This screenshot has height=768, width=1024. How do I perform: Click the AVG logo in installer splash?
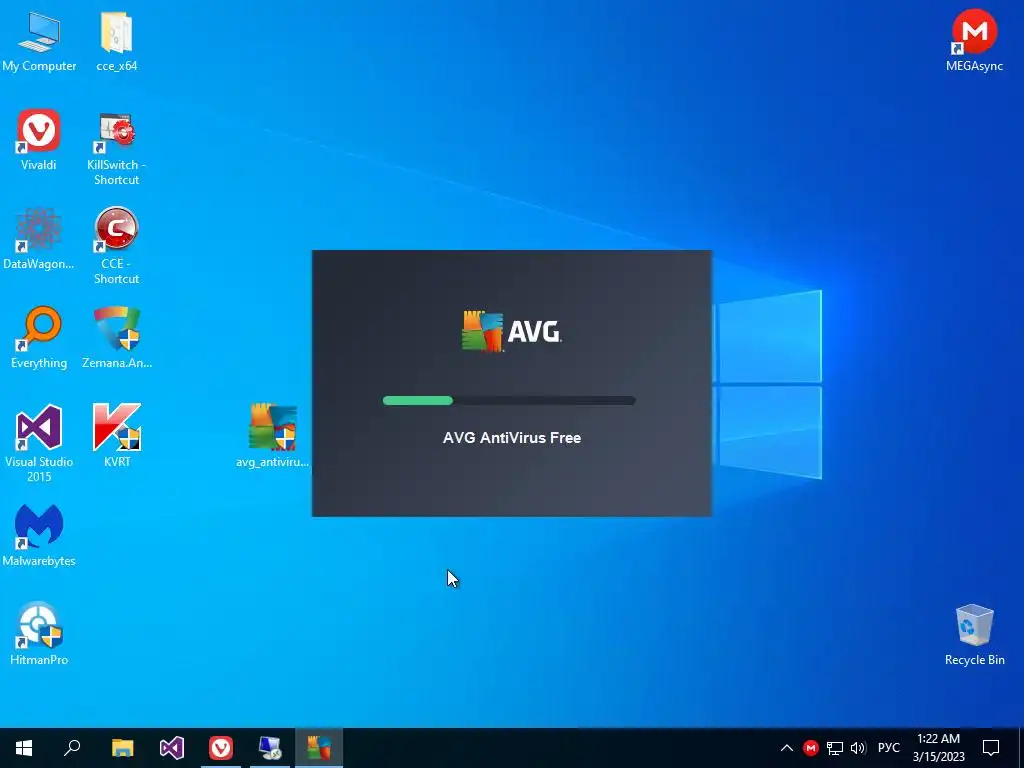511,331
